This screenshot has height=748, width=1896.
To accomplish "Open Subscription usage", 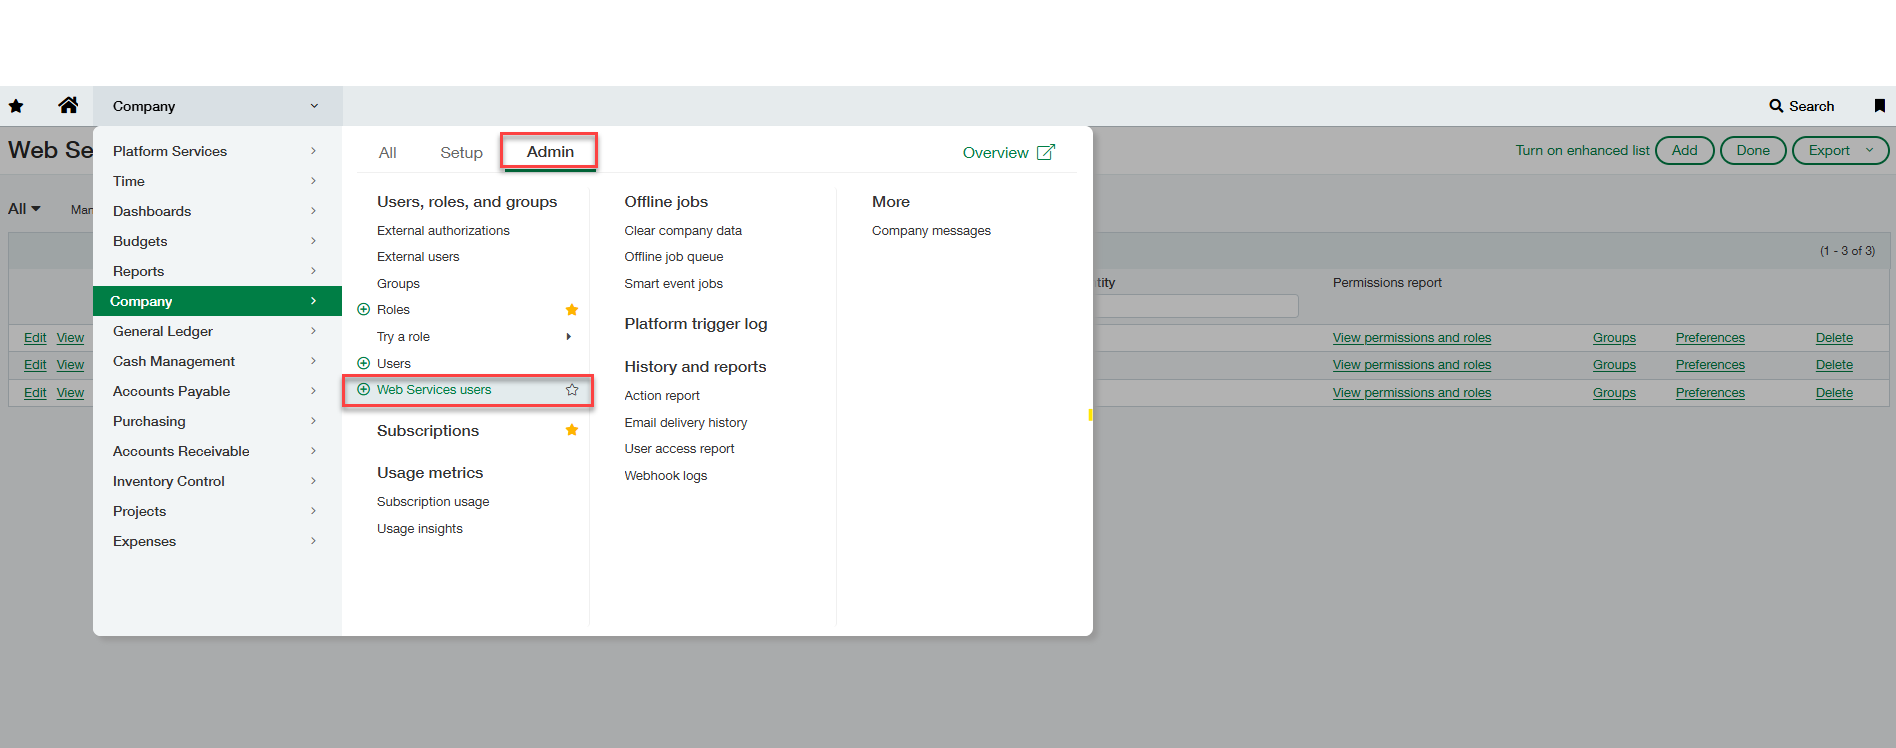I will [x=433, y=502].
